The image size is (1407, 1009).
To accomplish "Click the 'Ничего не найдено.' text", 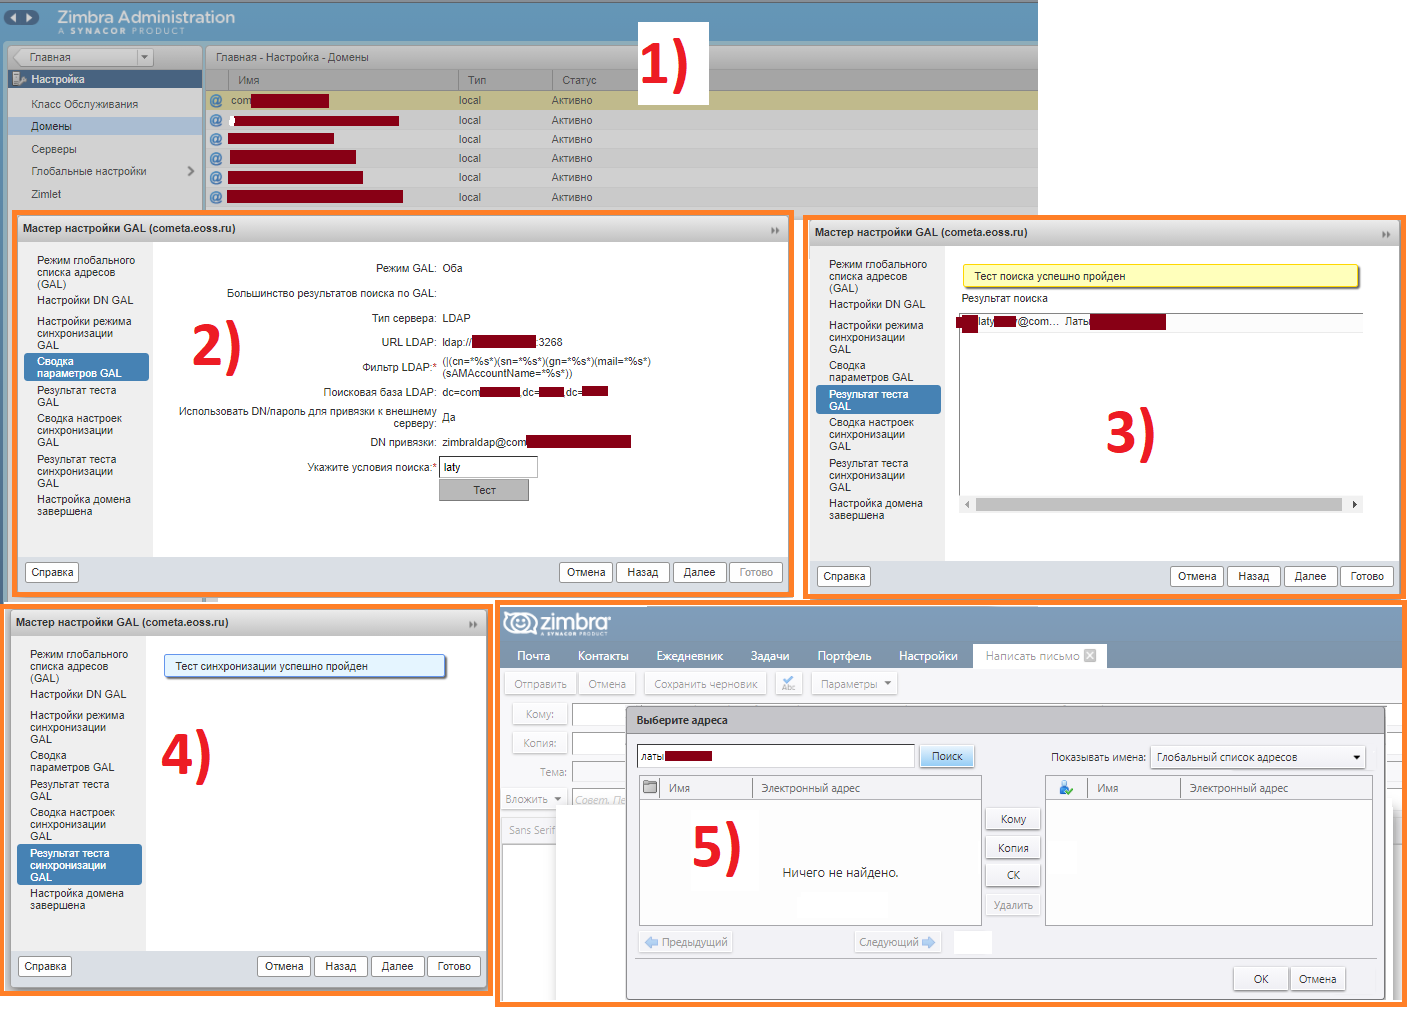I will 840,873.
